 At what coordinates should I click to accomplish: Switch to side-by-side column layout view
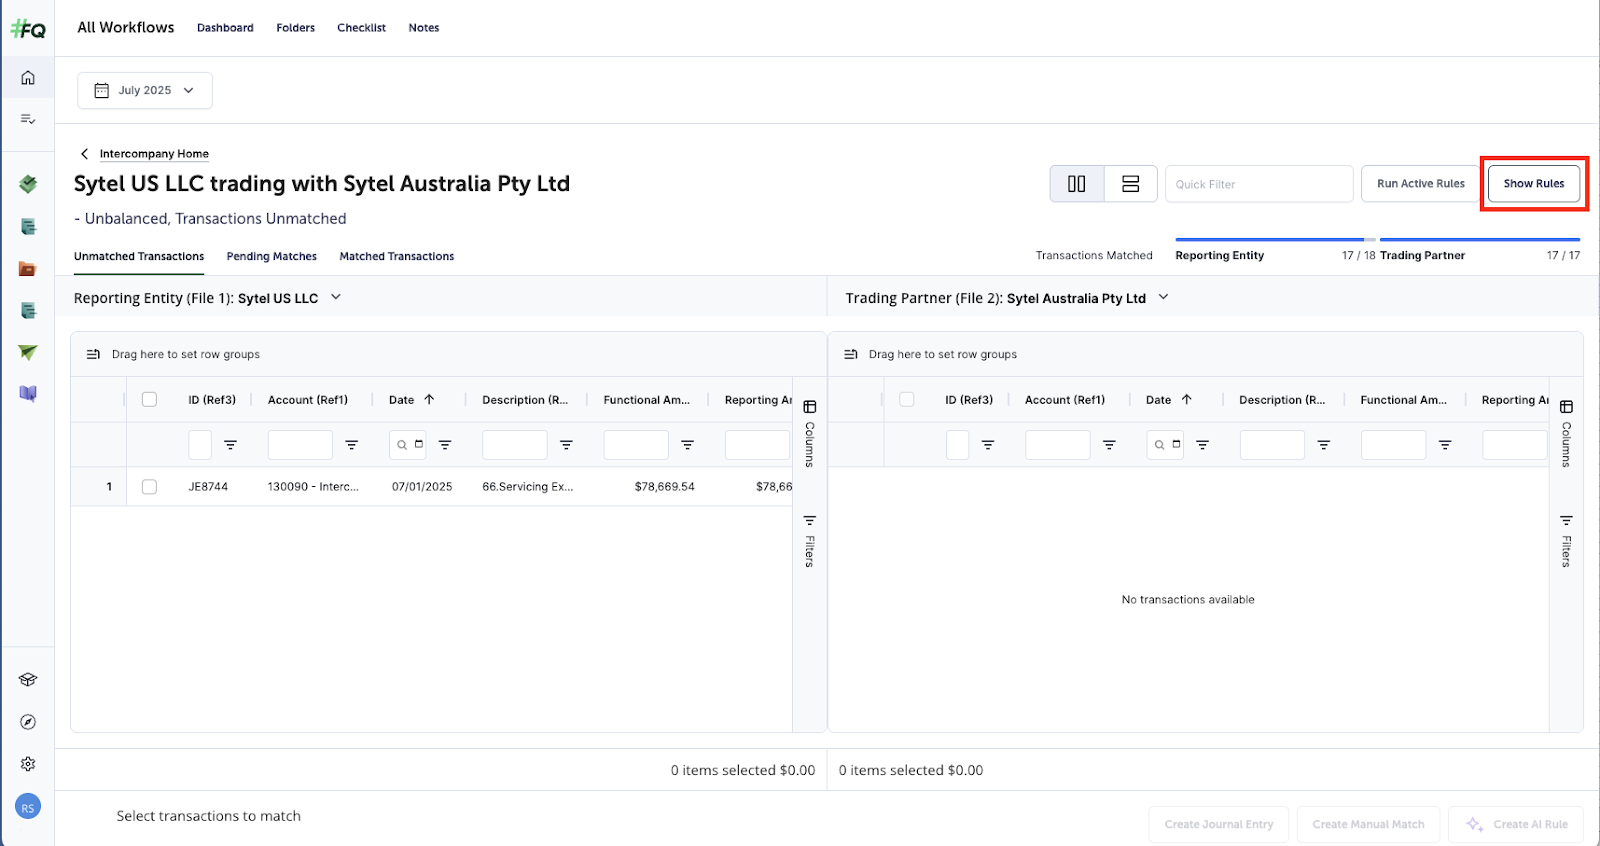[1077, 184]
